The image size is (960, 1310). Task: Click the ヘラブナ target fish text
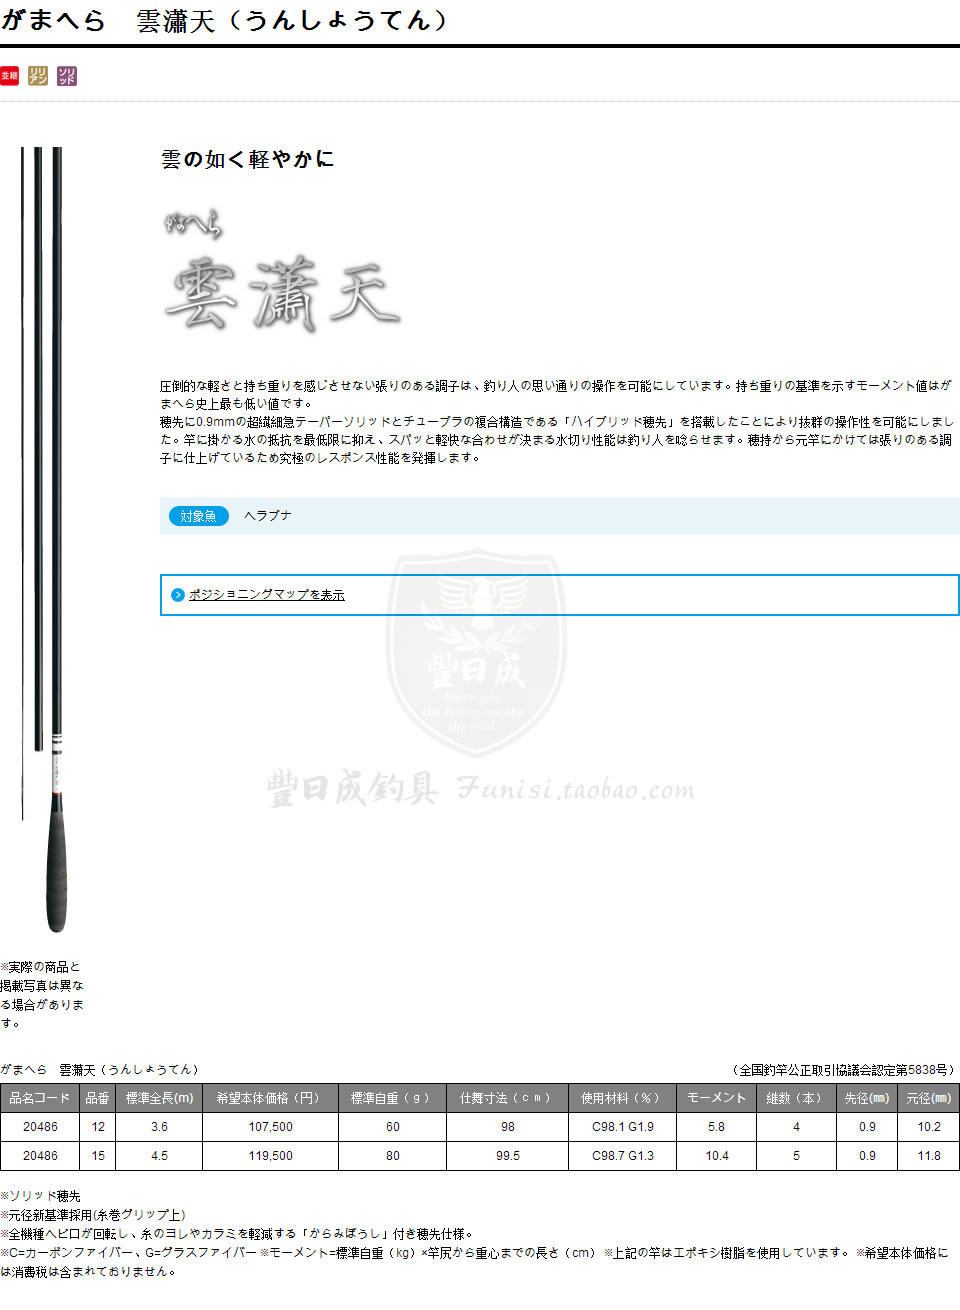268,516
